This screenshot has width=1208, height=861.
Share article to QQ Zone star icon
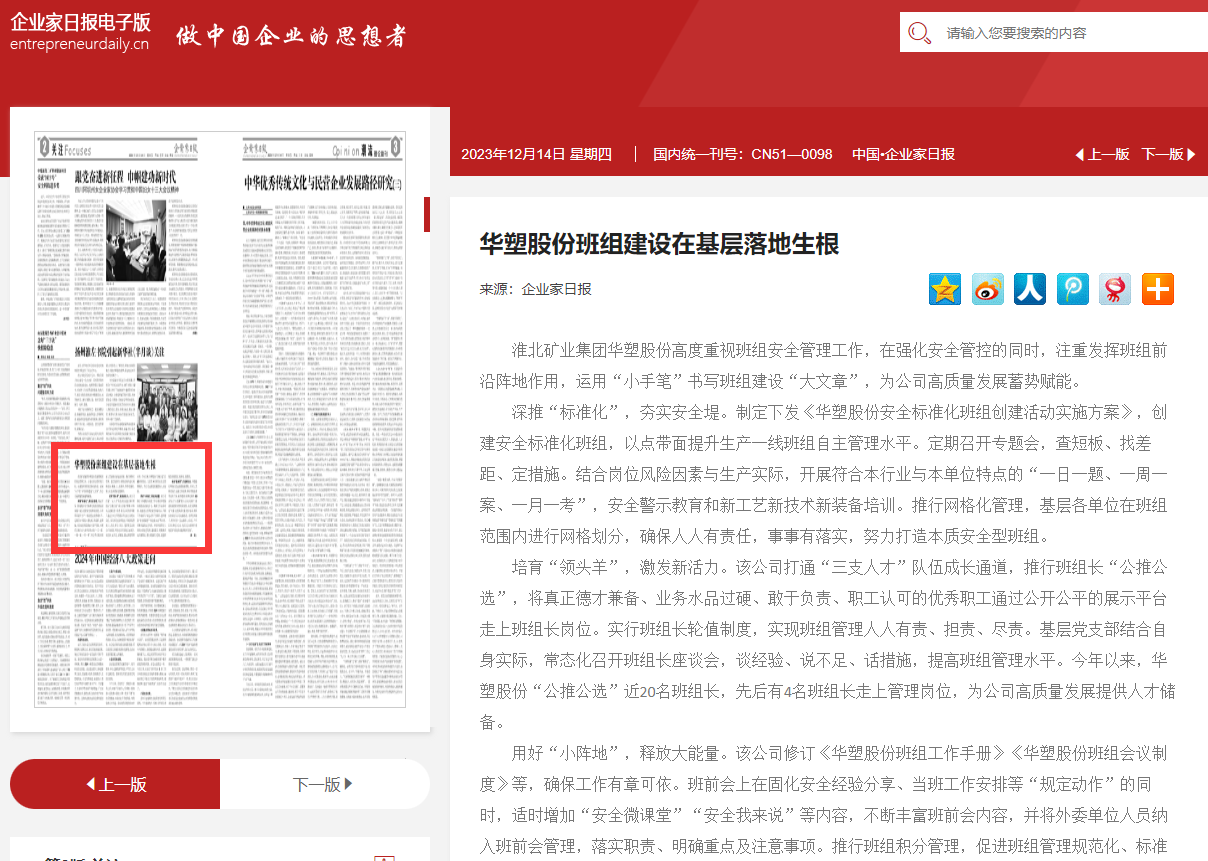point(945,289)
